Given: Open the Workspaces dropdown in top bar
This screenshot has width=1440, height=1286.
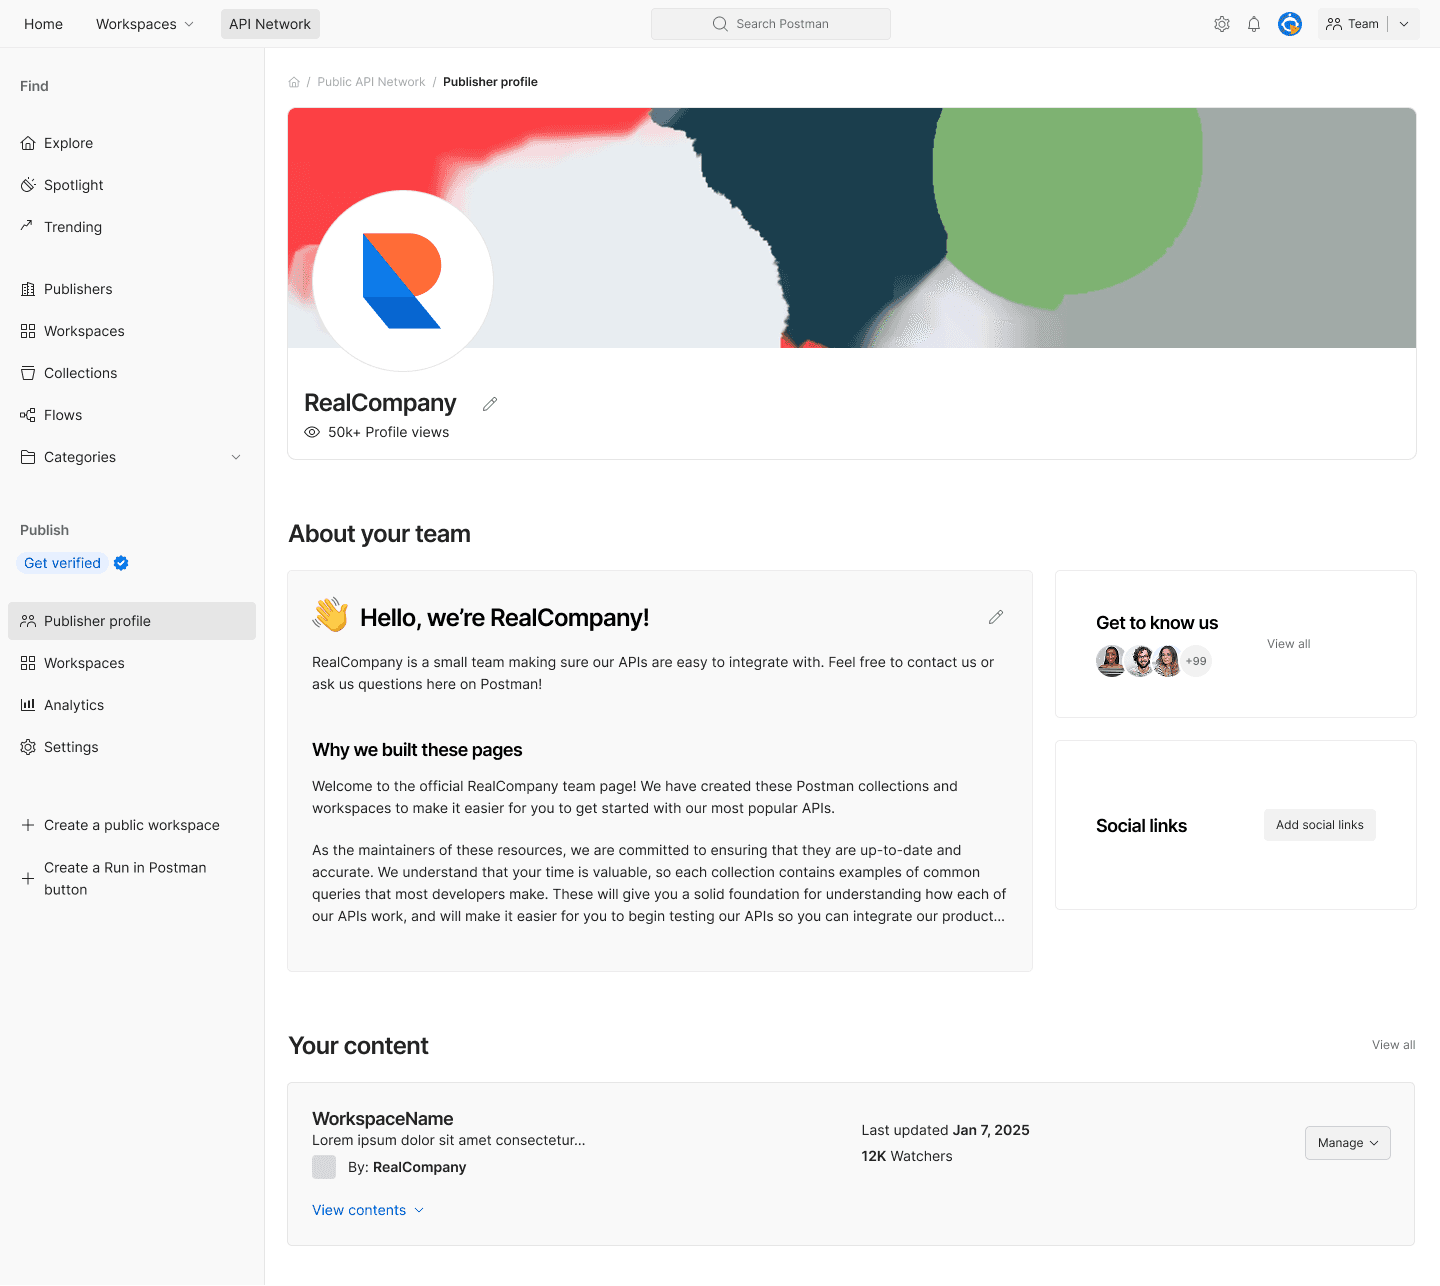Looking at the screenshot, I should 145,24.
